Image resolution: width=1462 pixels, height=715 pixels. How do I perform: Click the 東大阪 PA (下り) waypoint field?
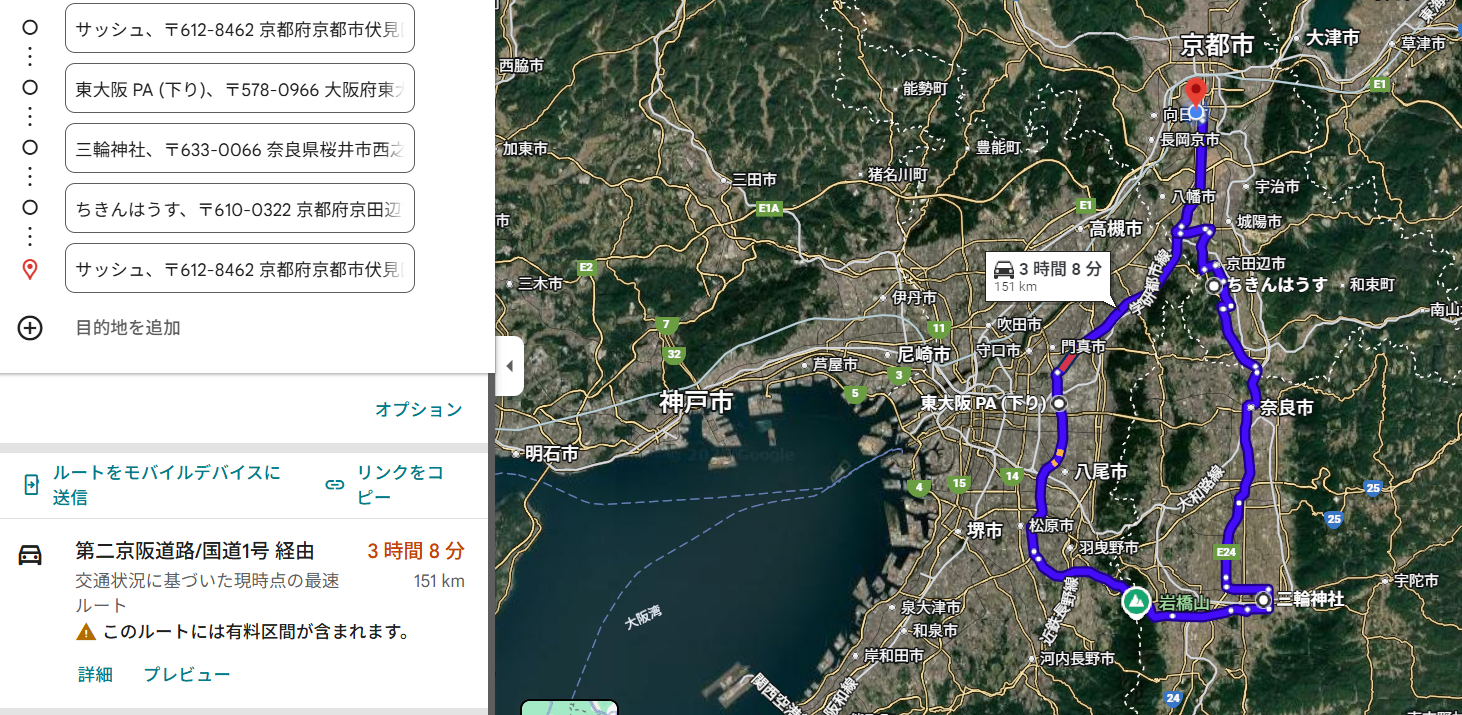point(240,88)
